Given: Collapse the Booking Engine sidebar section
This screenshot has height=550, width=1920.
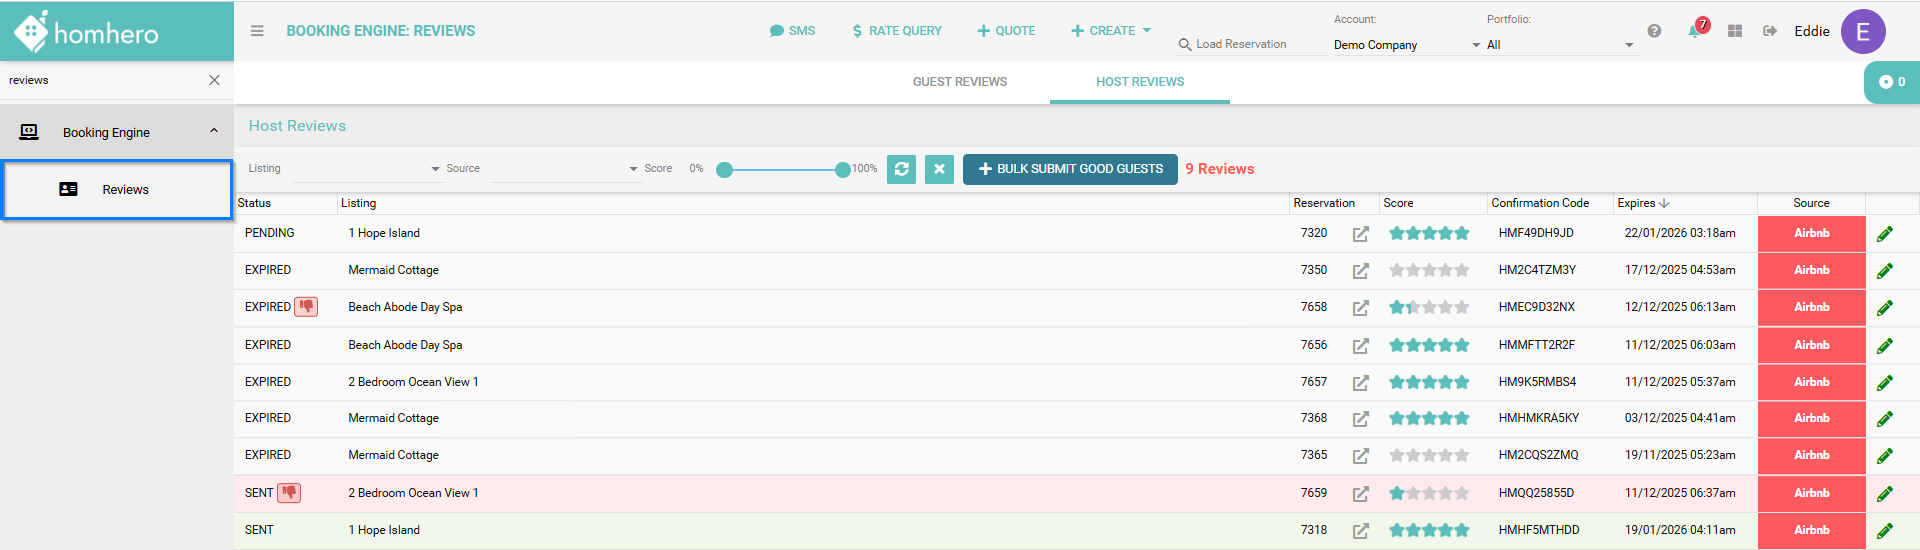Looking at the screenshot, I should 214,131.
